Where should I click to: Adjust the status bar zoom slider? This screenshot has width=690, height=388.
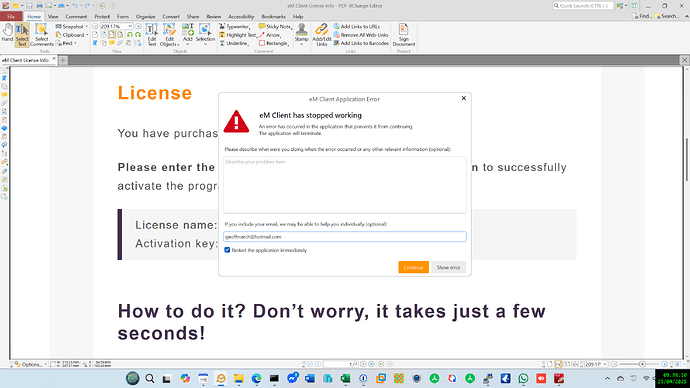(x=642, y=364)
